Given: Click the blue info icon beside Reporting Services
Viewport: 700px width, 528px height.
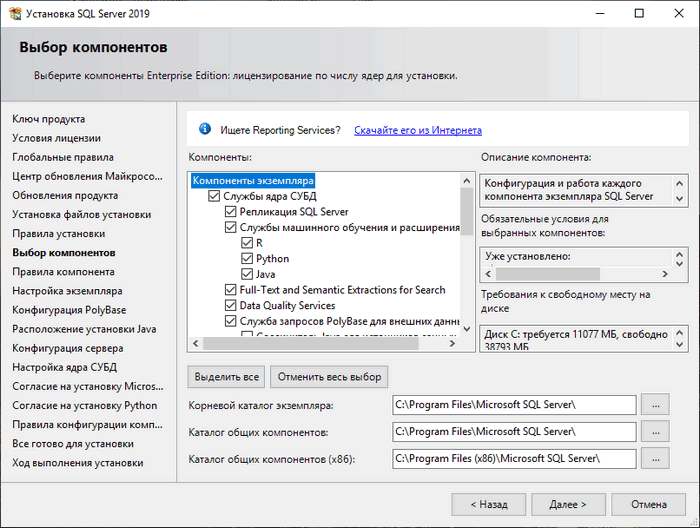Looking at the screenshot, I should (x=205, y=129).
